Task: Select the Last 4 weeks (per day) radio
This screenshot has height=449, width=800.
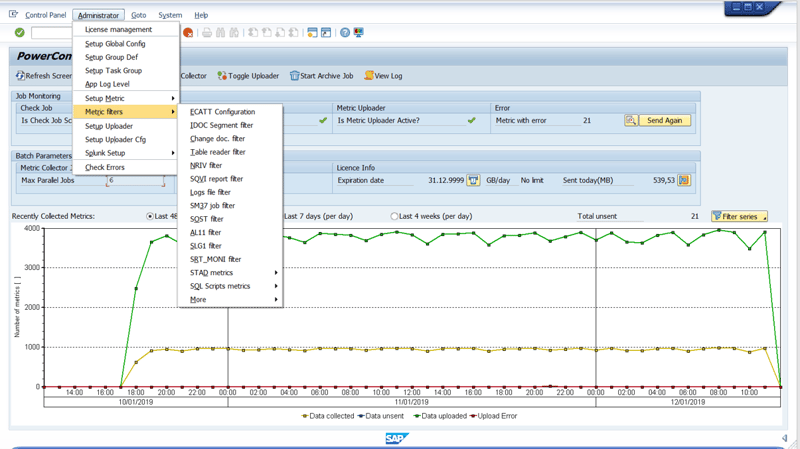Action: [394, 216]
